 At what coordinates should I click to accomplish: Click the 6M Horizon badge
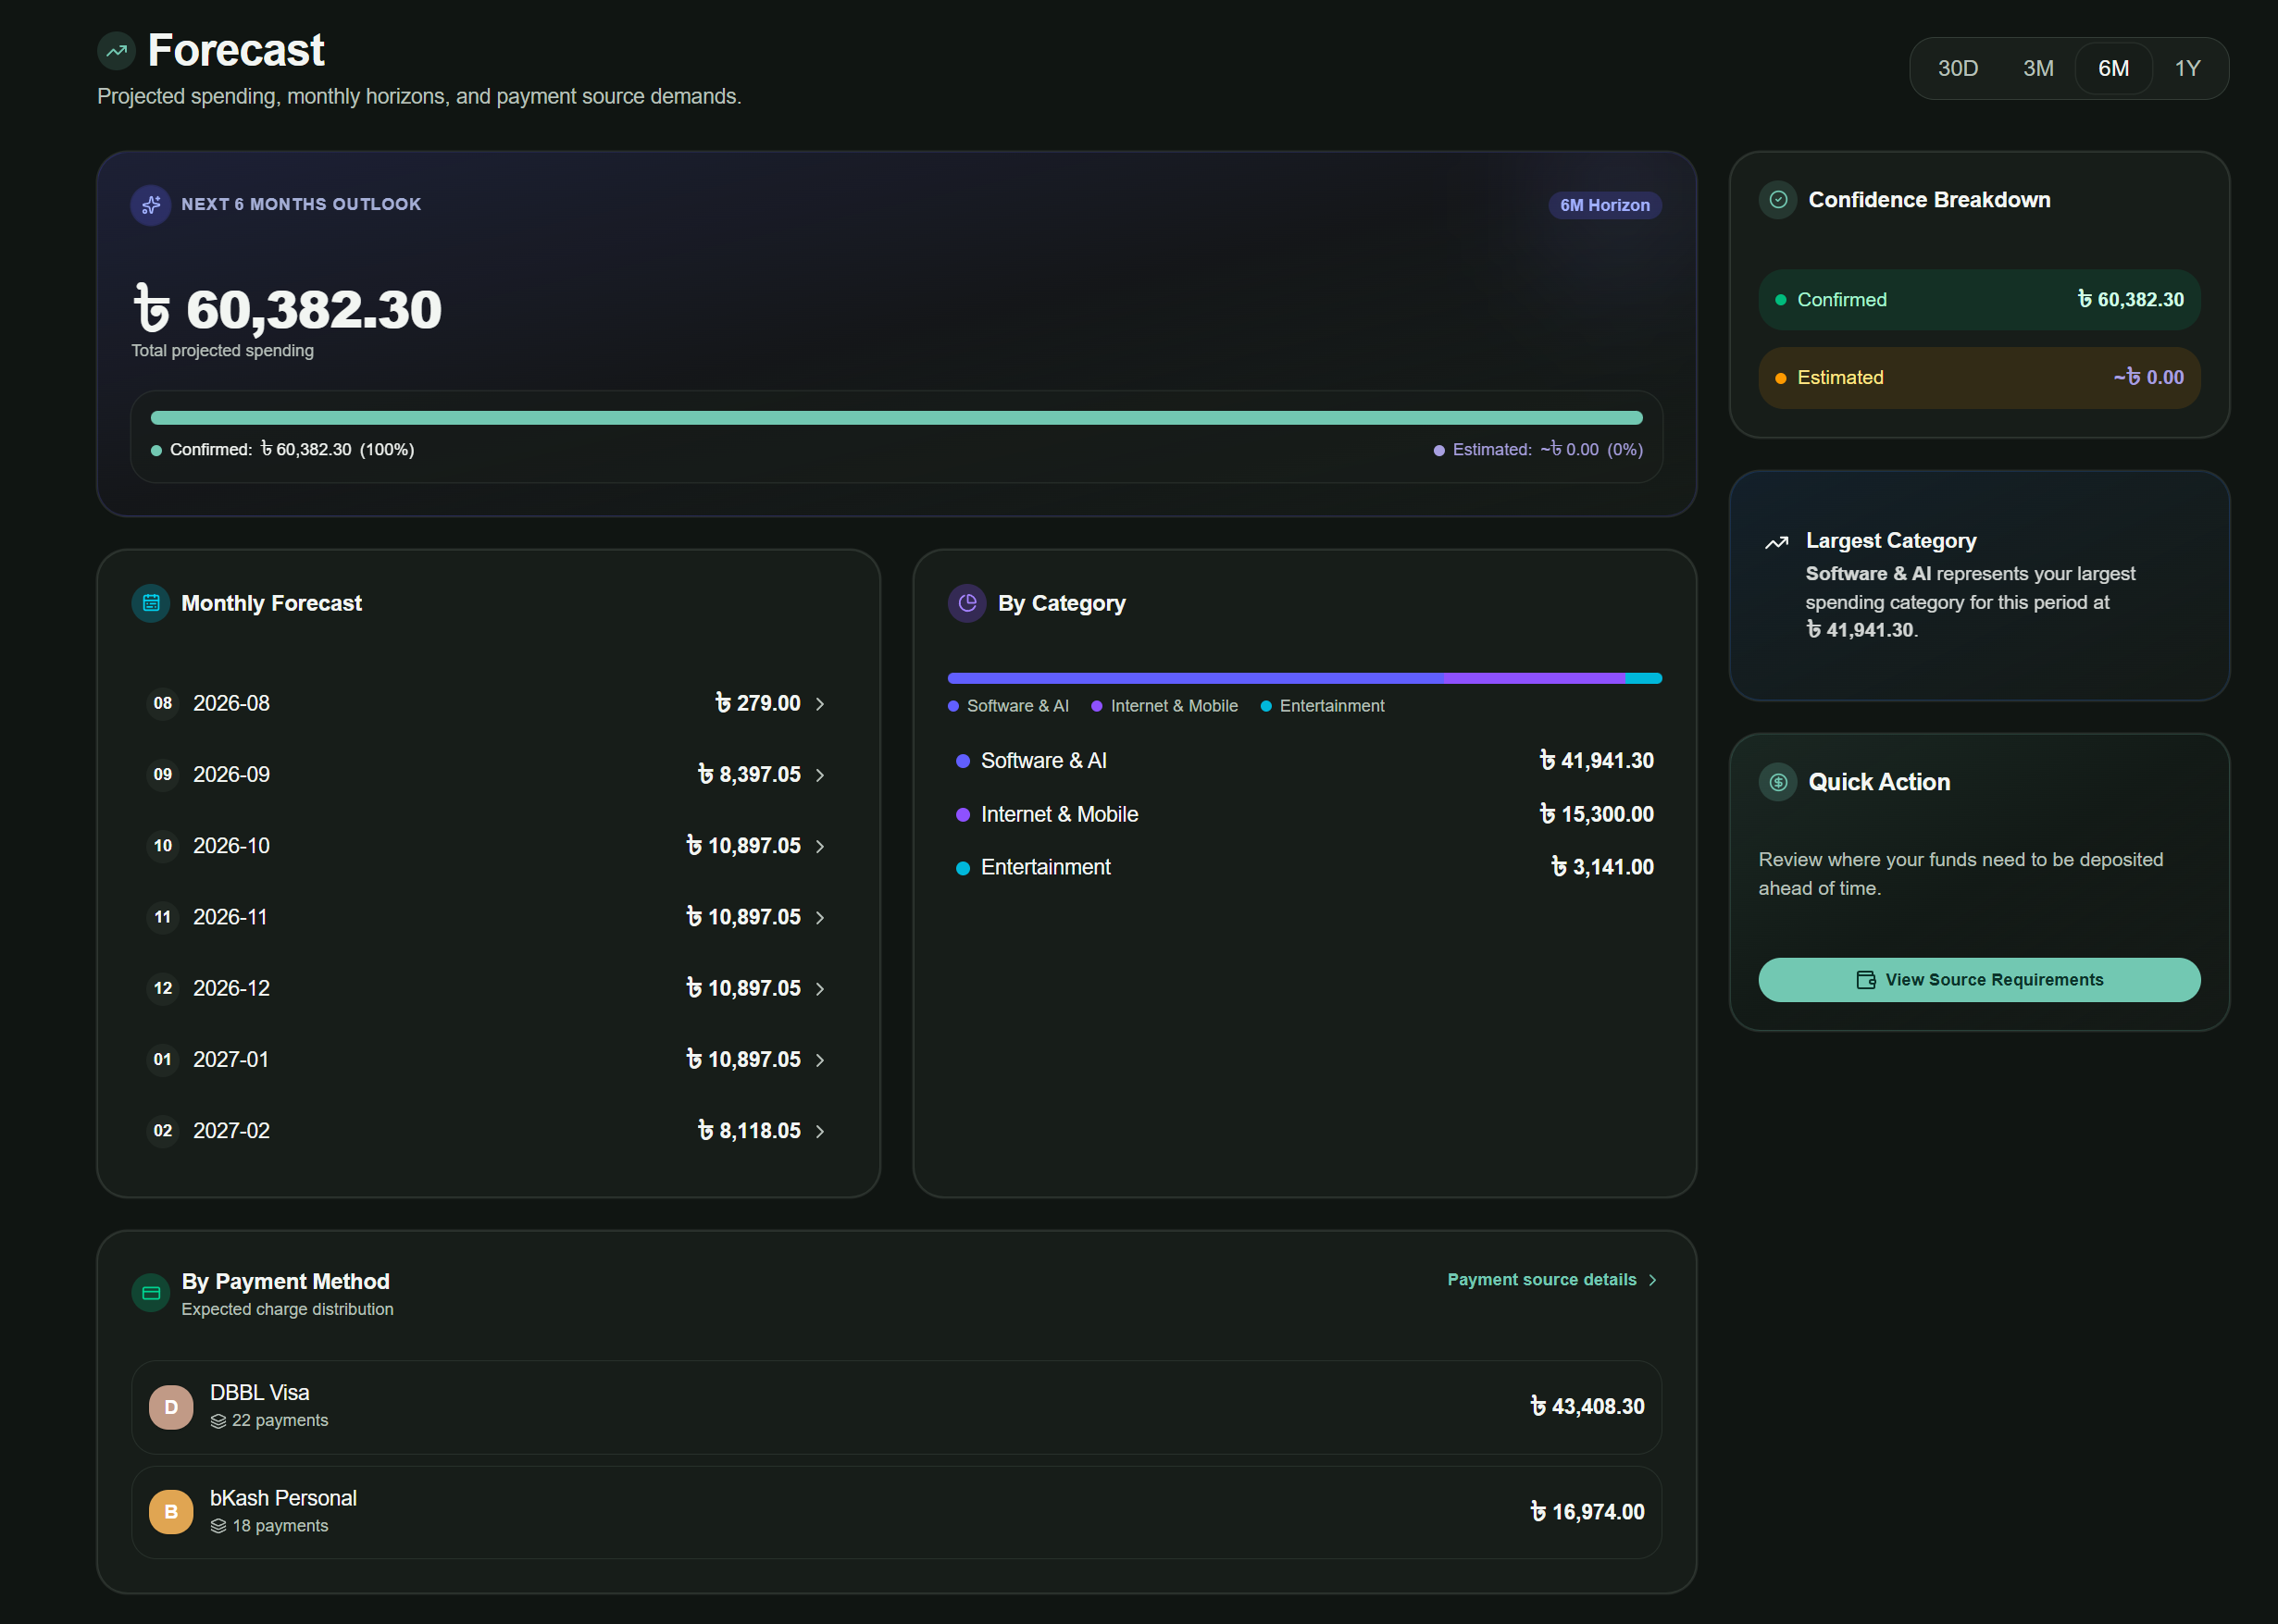tap(1604, 205)
